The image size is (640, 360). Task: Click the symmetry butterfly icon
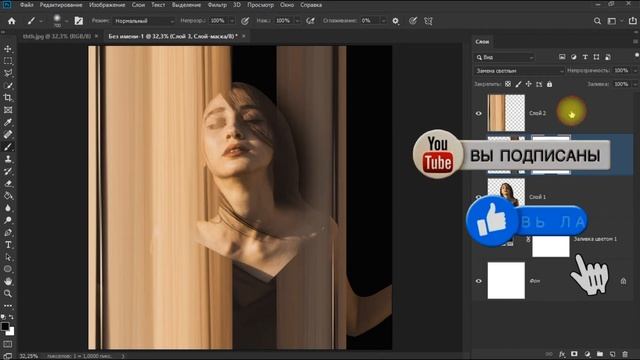428,21
